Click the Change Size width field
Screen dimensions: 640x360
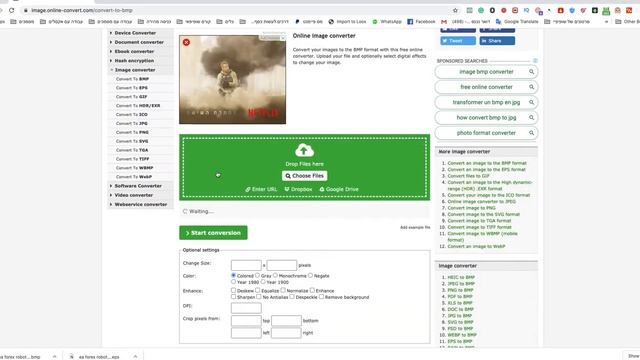click(x=246, y=265)
